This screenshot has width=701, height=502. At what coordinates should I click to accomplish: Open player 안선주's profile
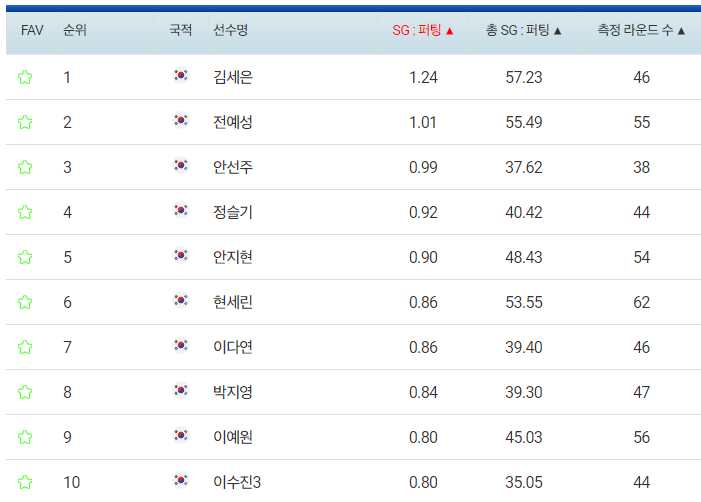coord(233,167)
